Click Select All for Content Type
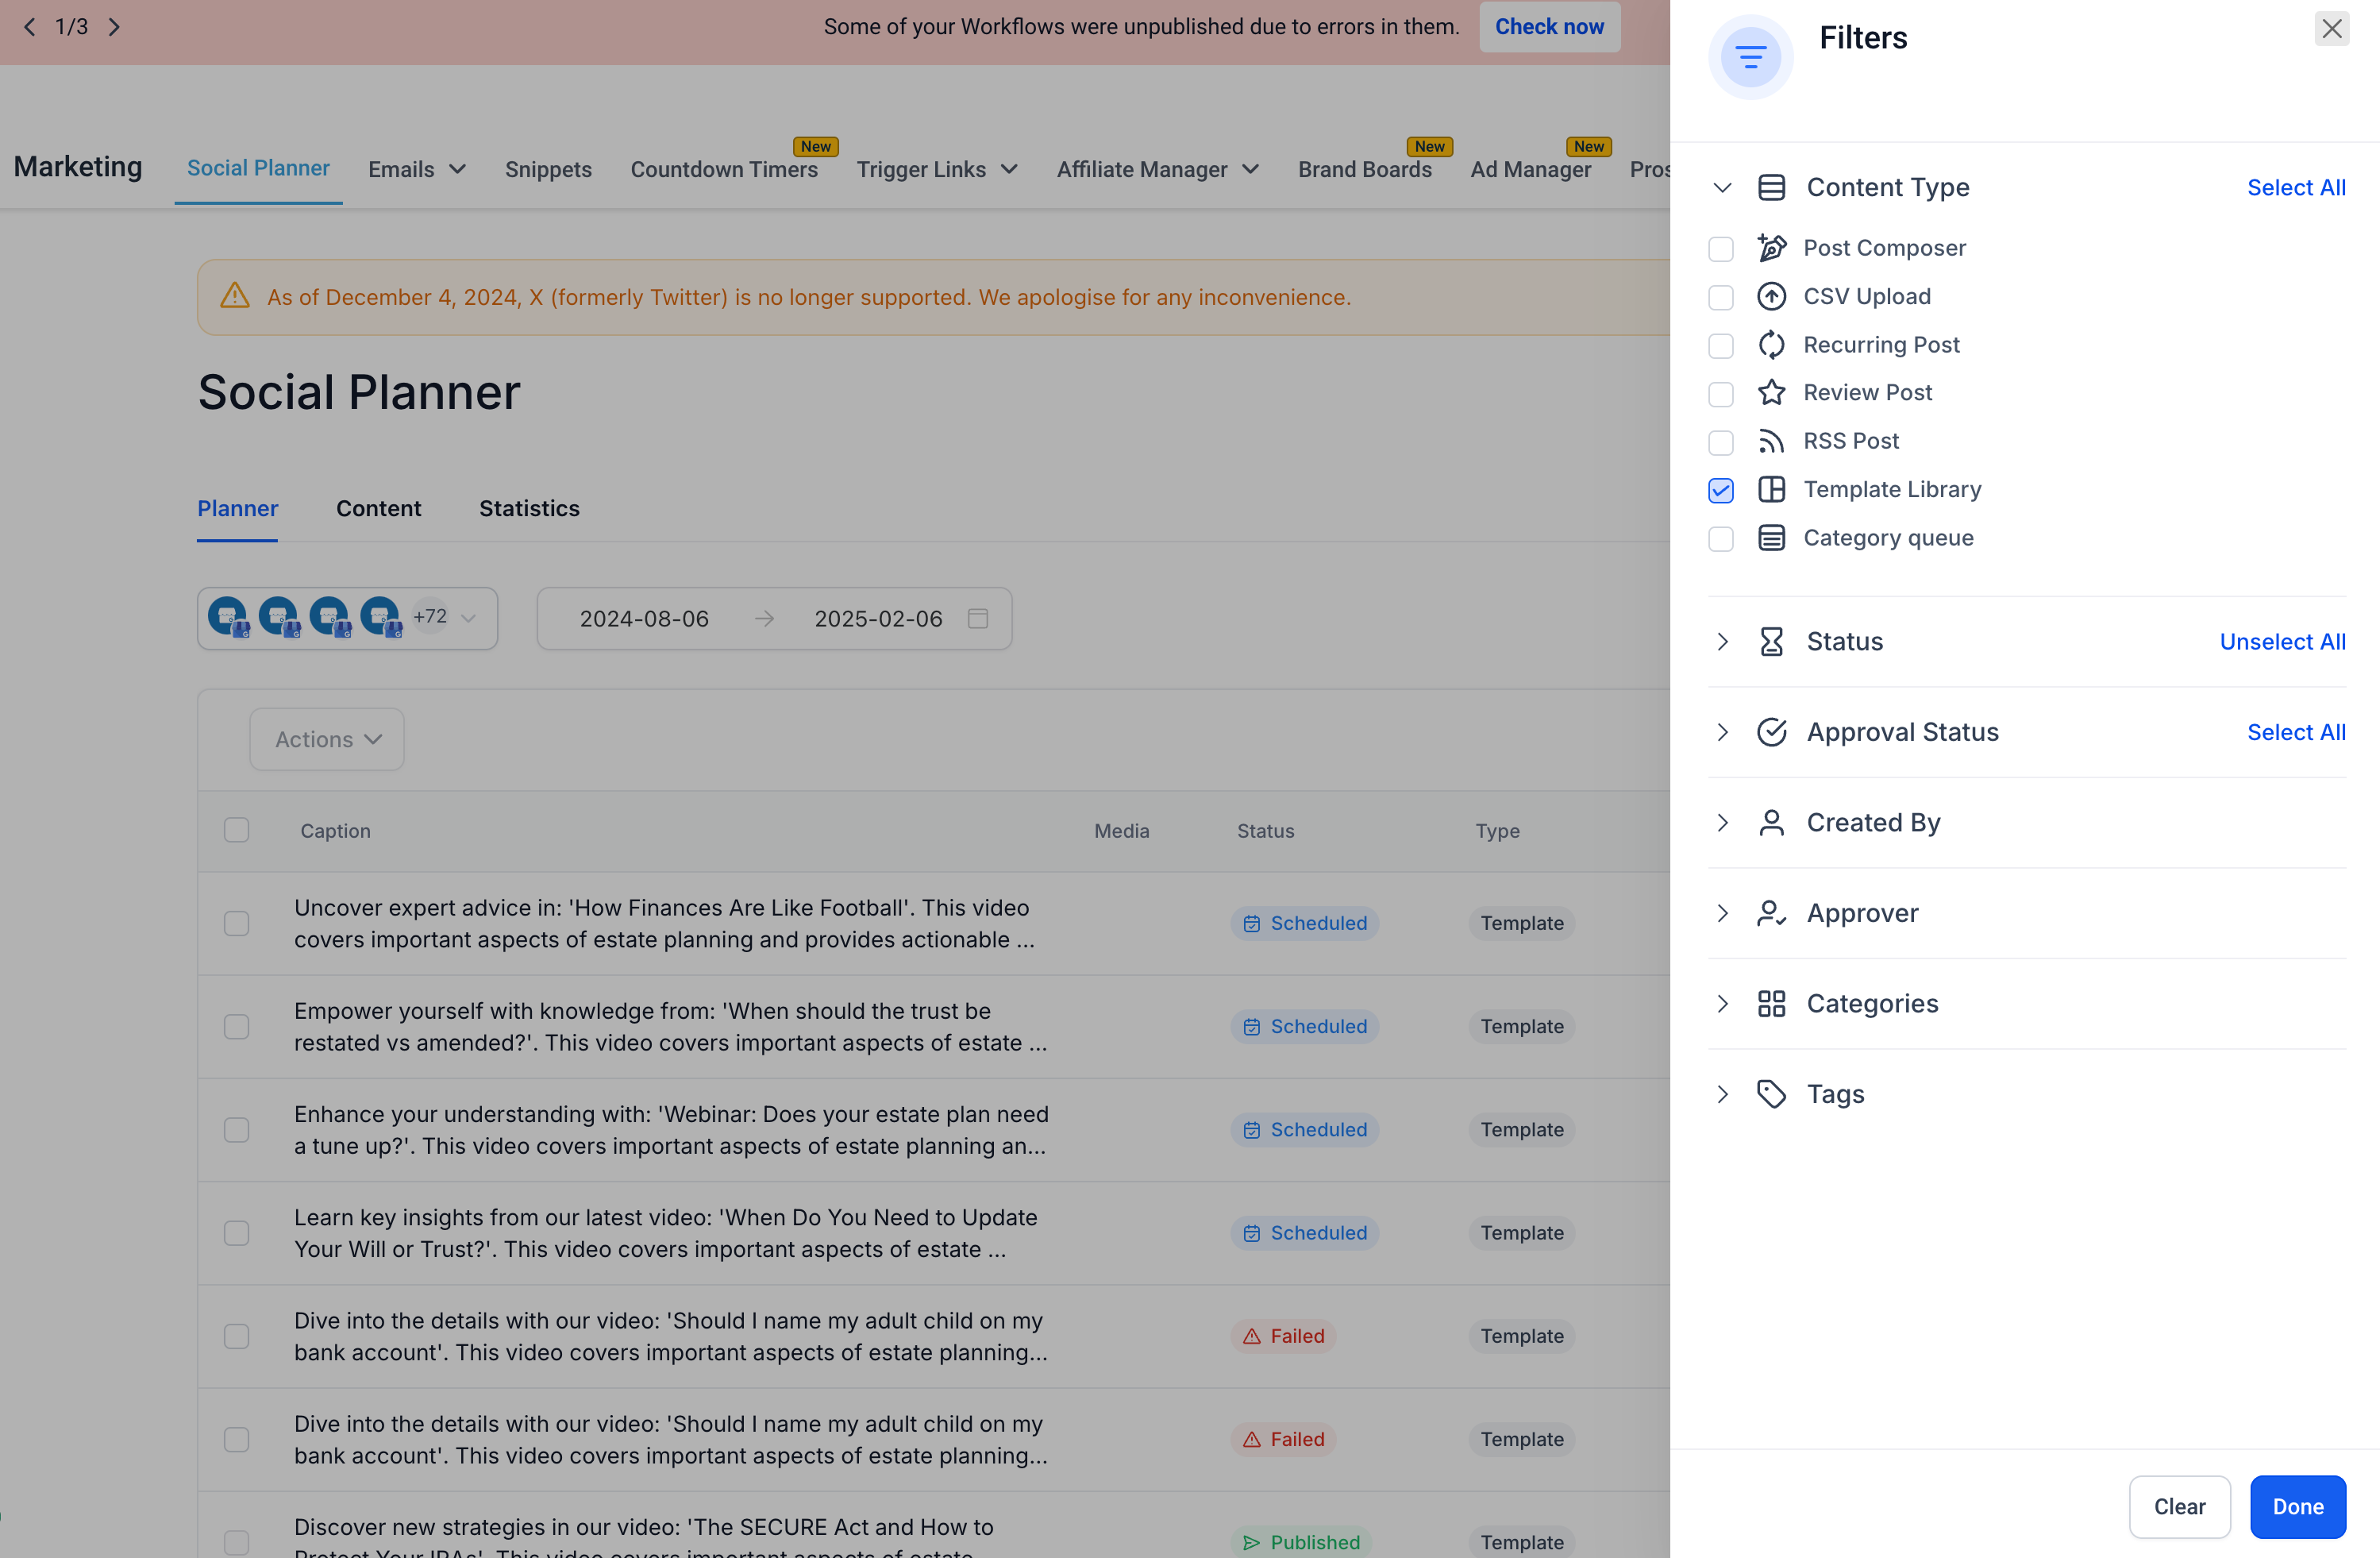Viewport: 2380px width, 1558px height. click(x=2295, y=187)
